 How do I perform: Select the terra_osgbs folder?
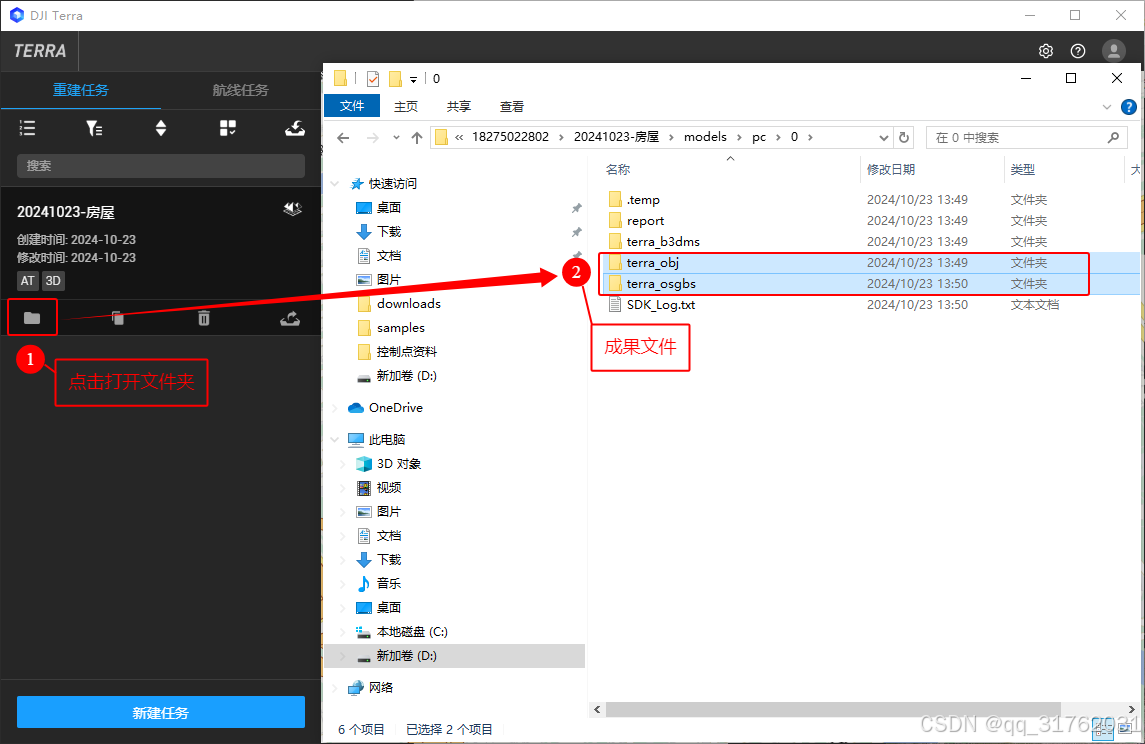[661, 284]
